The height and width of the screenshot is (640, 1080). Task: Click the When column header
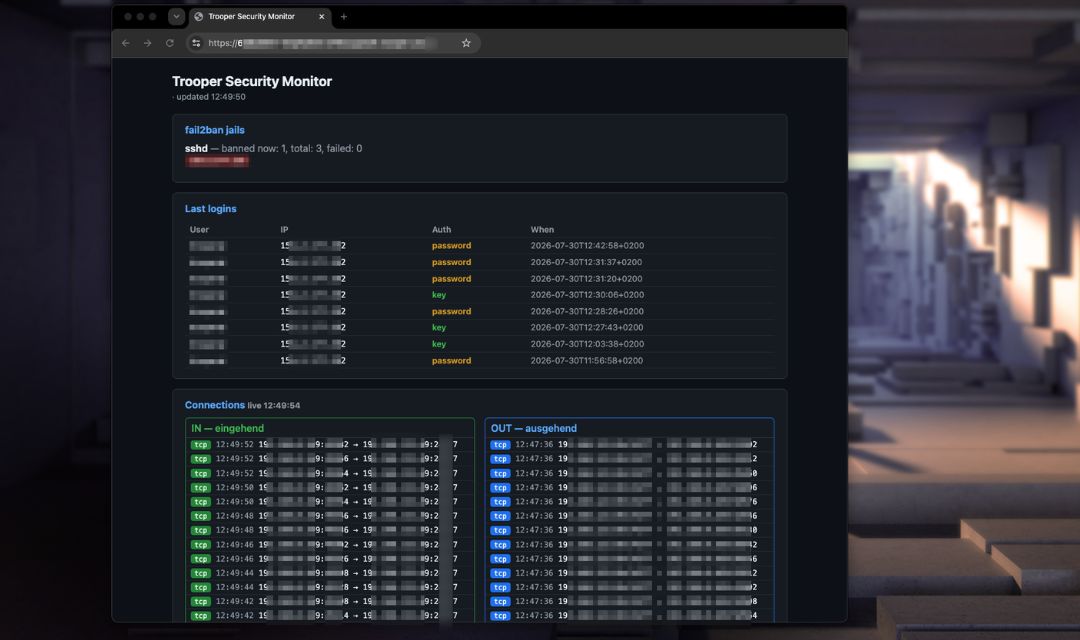[x=542, y=229]
